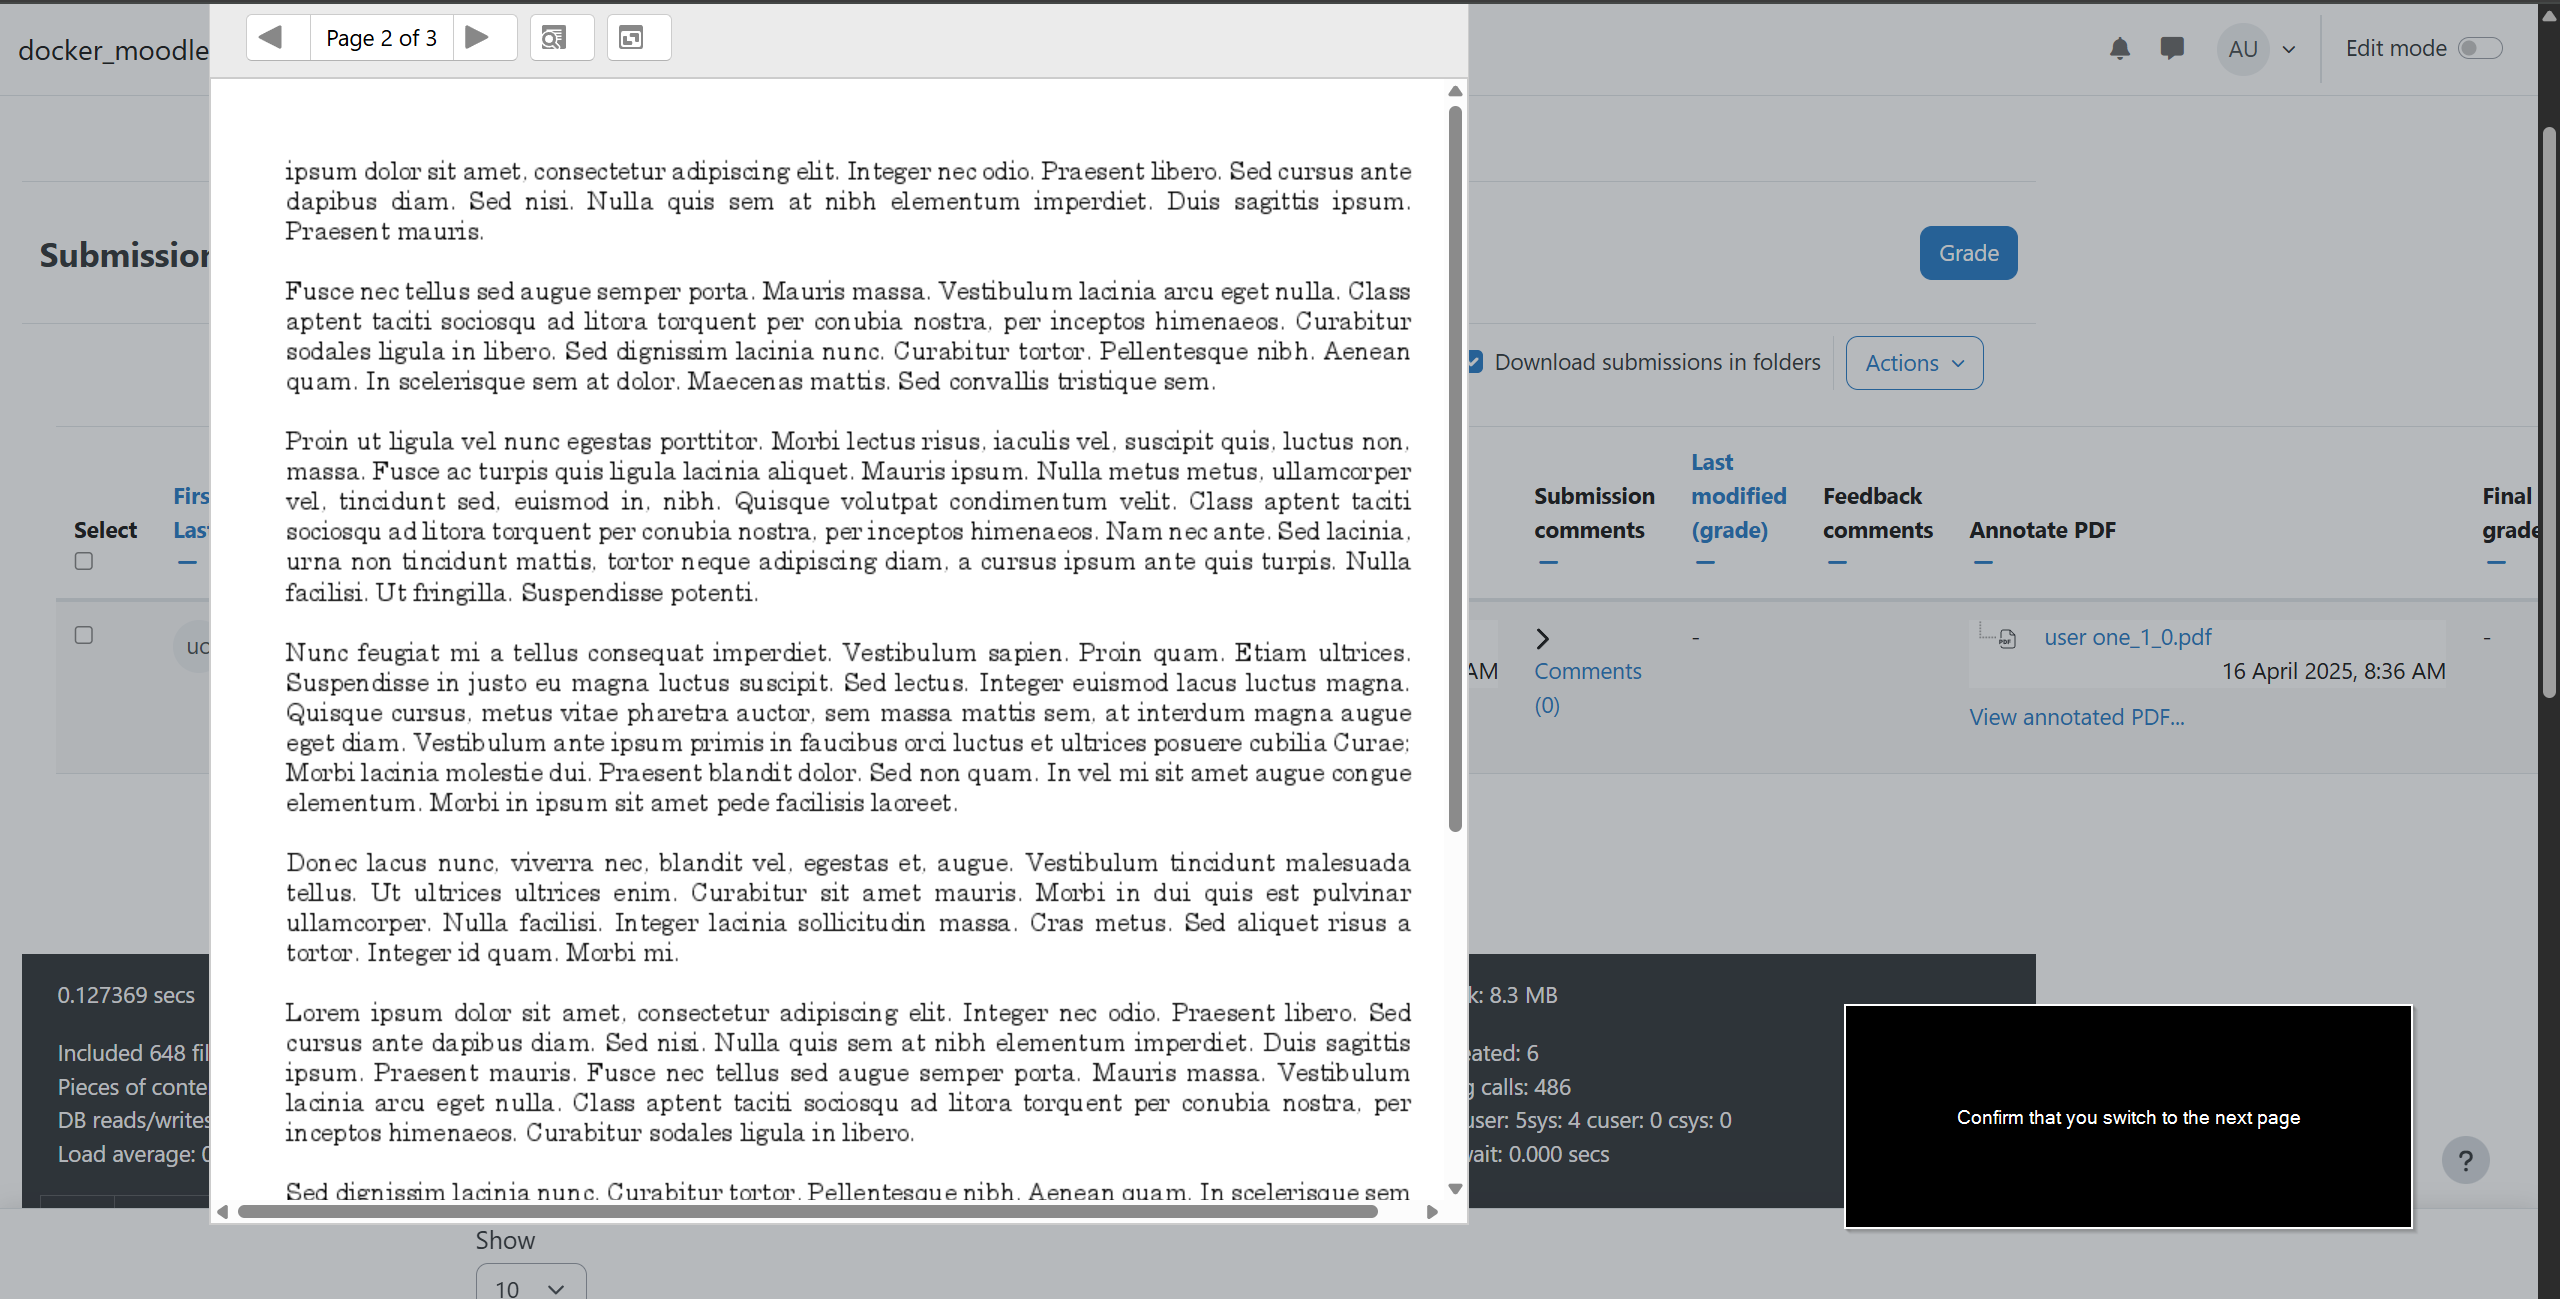Collapse the Feedback comments column
The height and width of the screenshot is (1299, 2560).
[x=1837, y=563]
